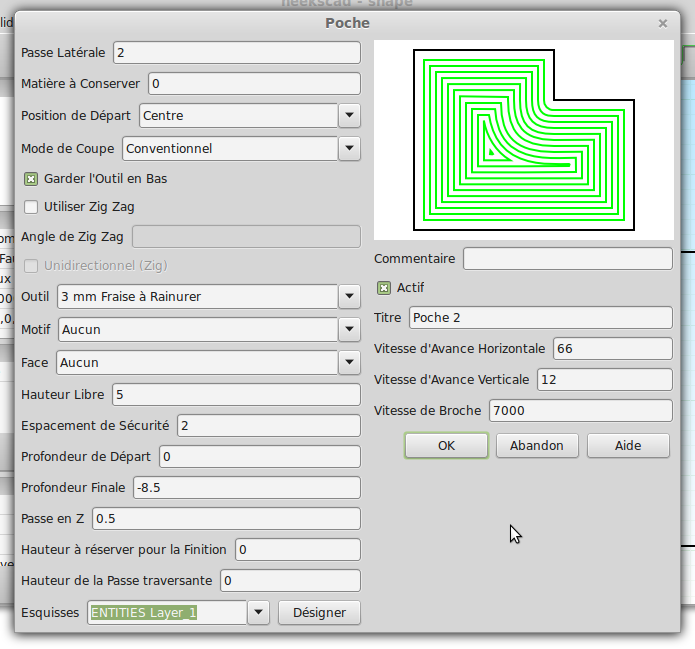Expand the Esquisses dropdown arrow
Image resolution: width=695 pixels, height=649 pixels.
(x=258, y=612)
